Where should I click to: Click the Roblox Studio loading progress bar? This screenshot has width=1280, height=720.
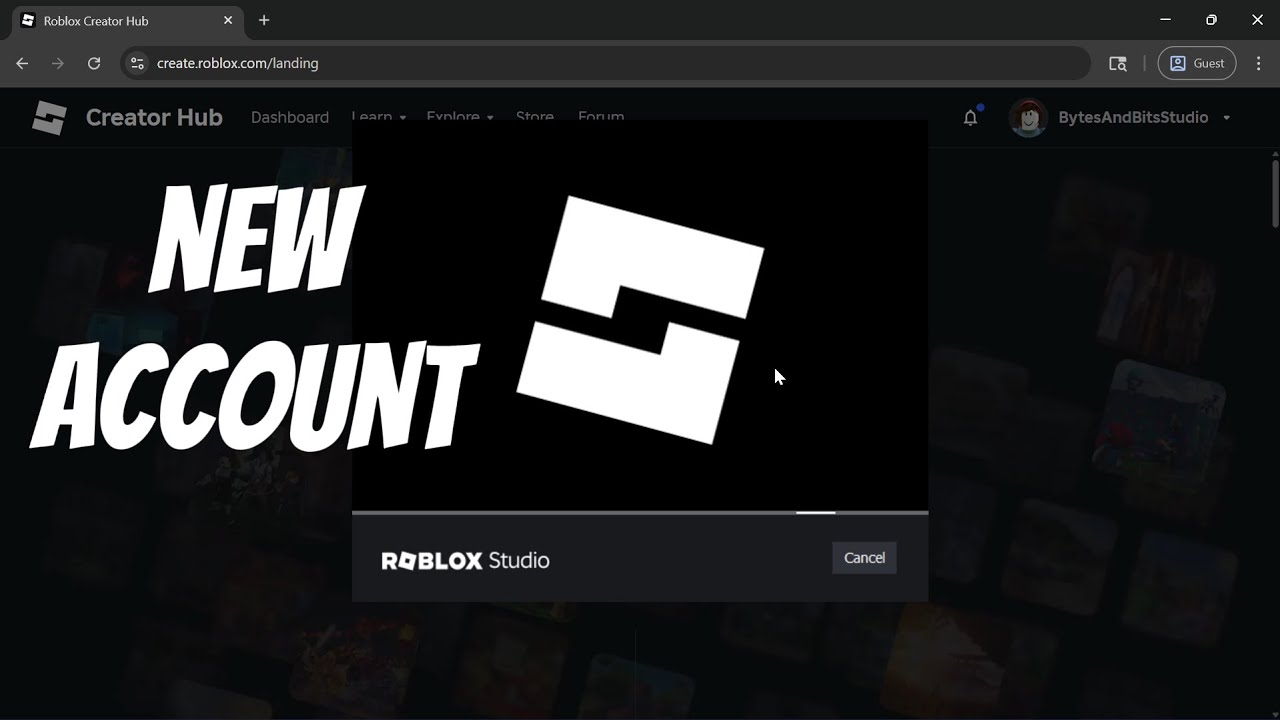[640, 513]
